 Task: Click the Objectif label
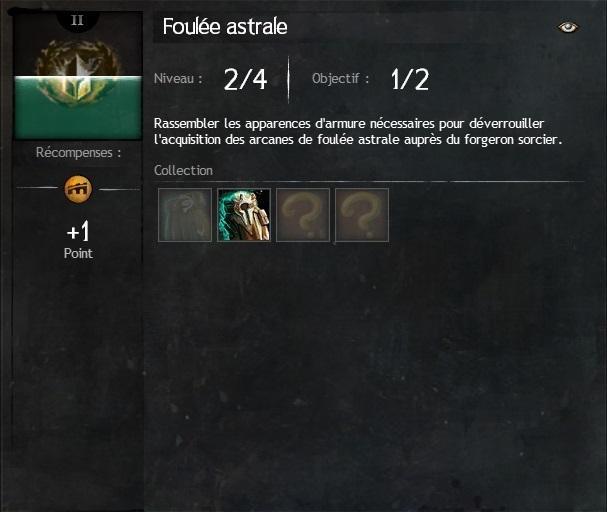340,79
